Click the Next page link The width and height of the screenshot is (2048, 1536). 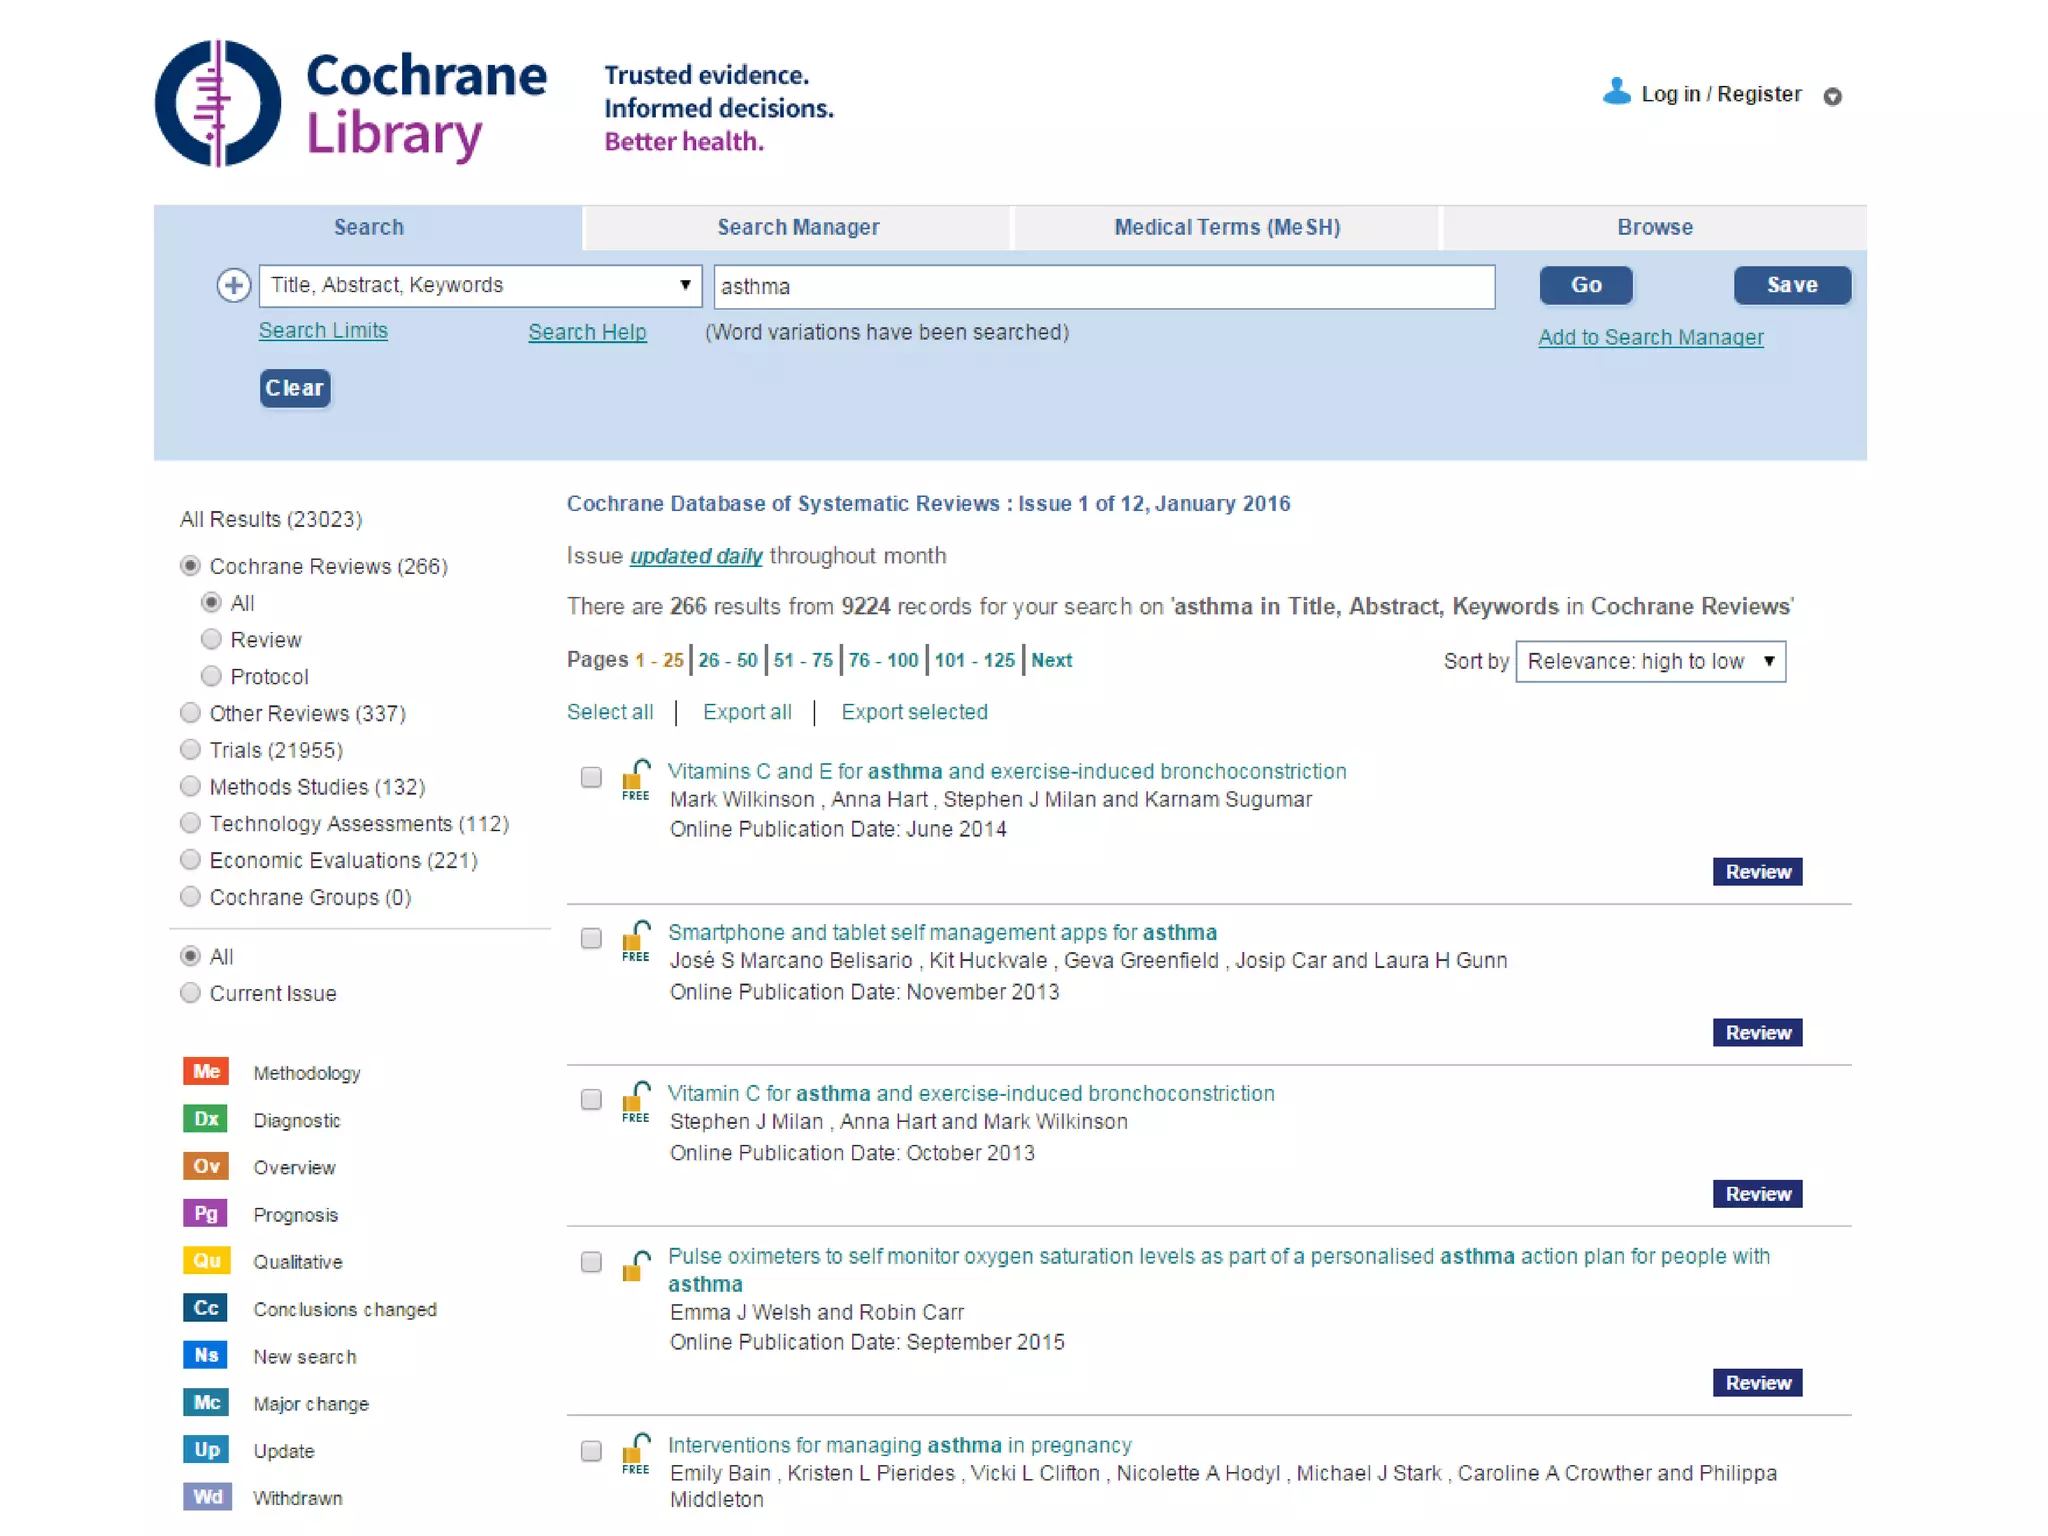pyautogui.click(x=1052, y=660)
